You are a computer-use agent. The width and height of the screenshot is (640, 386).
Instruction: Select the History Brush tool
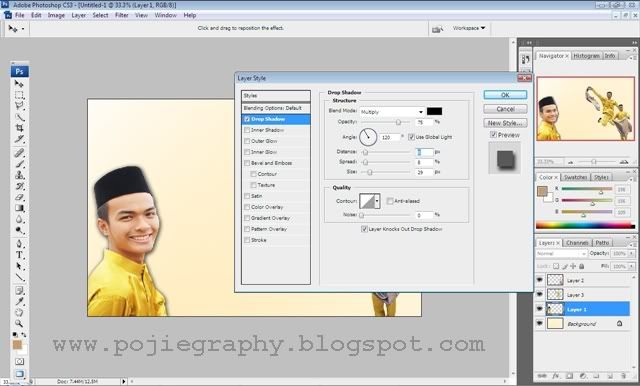coord(19,186)
